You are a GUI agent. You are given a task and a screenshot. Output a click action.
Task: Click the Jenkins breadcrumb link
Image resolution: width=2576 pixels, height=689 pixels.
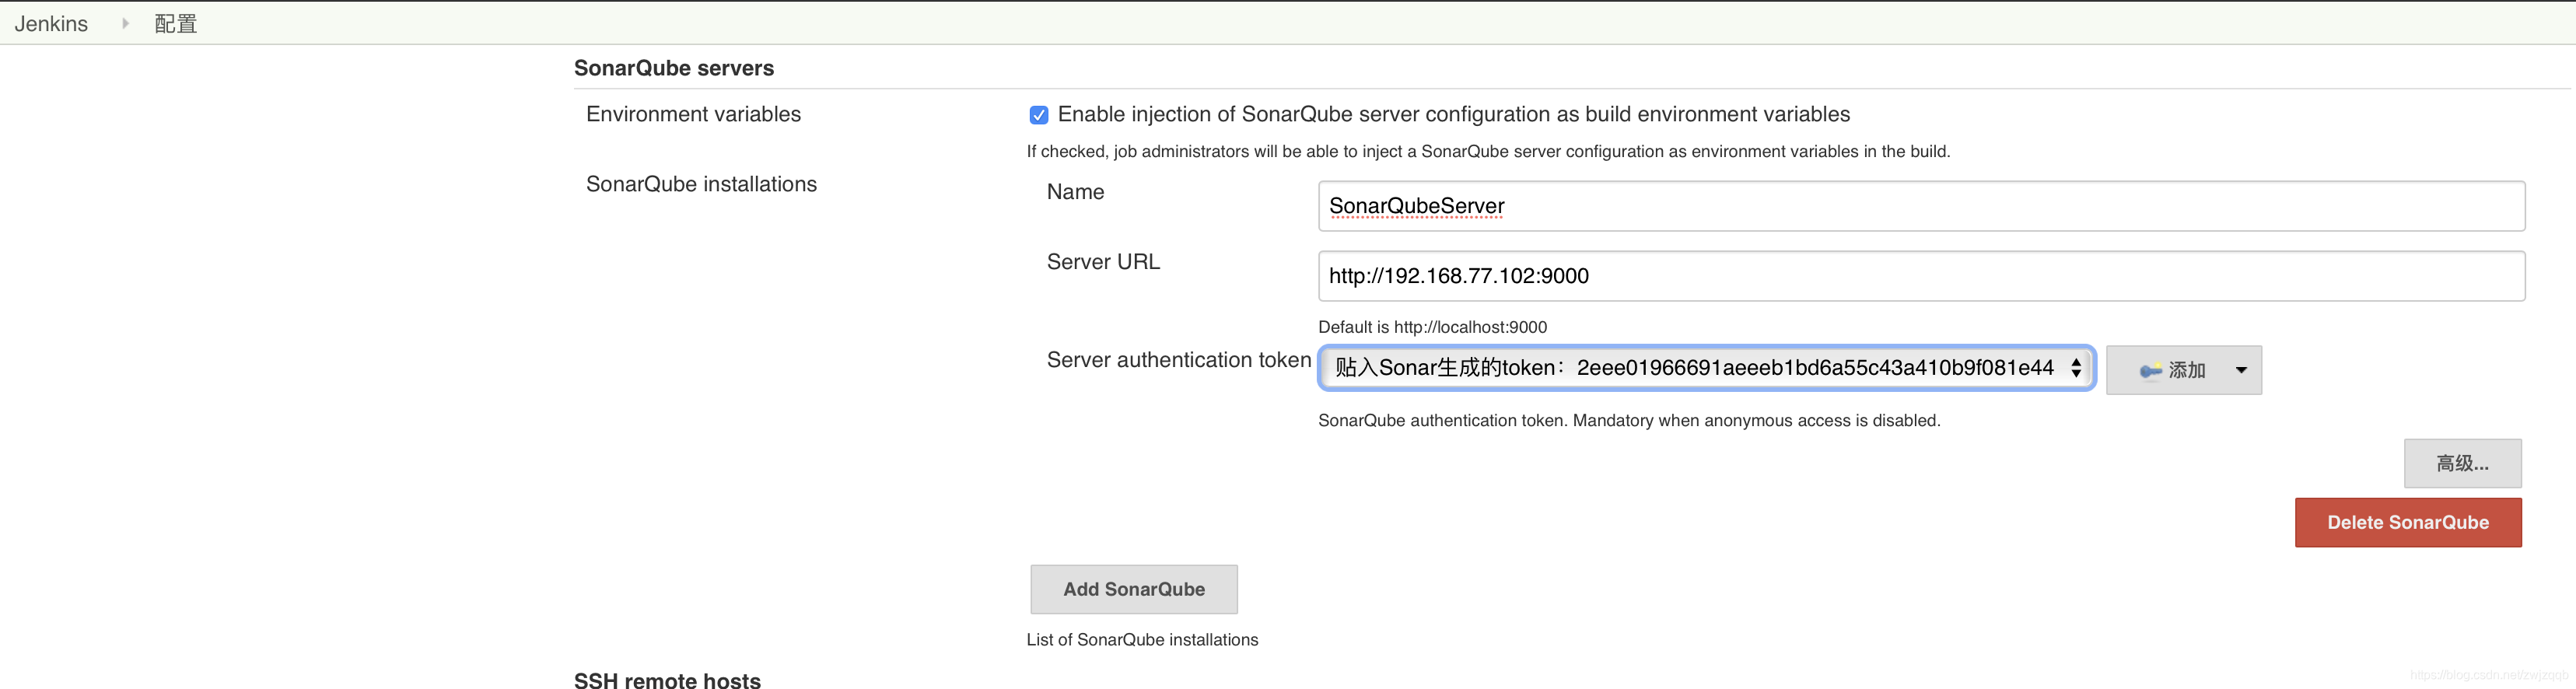tap(51, 24)
